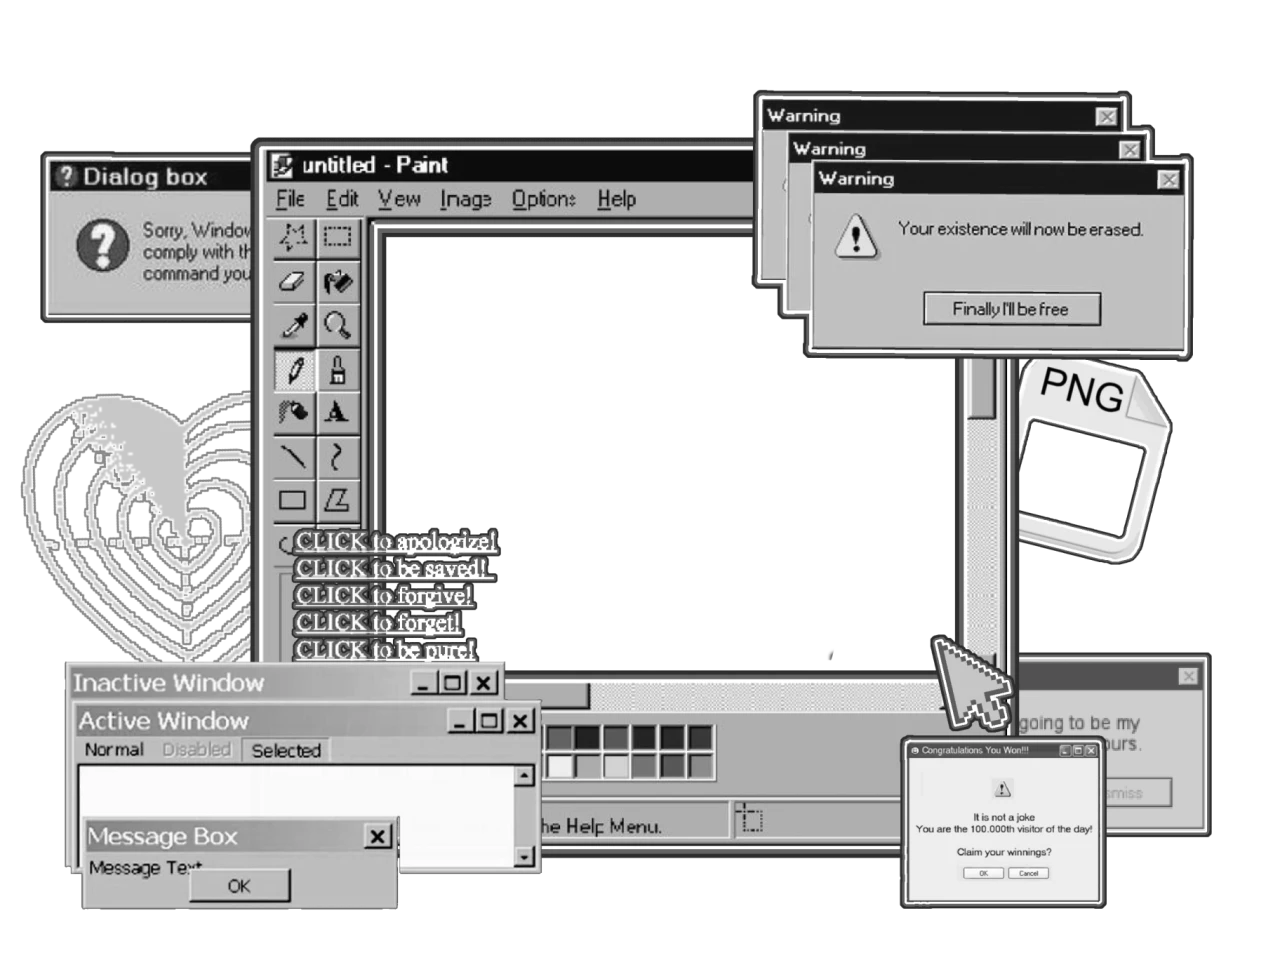Click the Paint app icon in title bar
The width and height of the screenshot is (1280, 960).
tap(283, 165)
